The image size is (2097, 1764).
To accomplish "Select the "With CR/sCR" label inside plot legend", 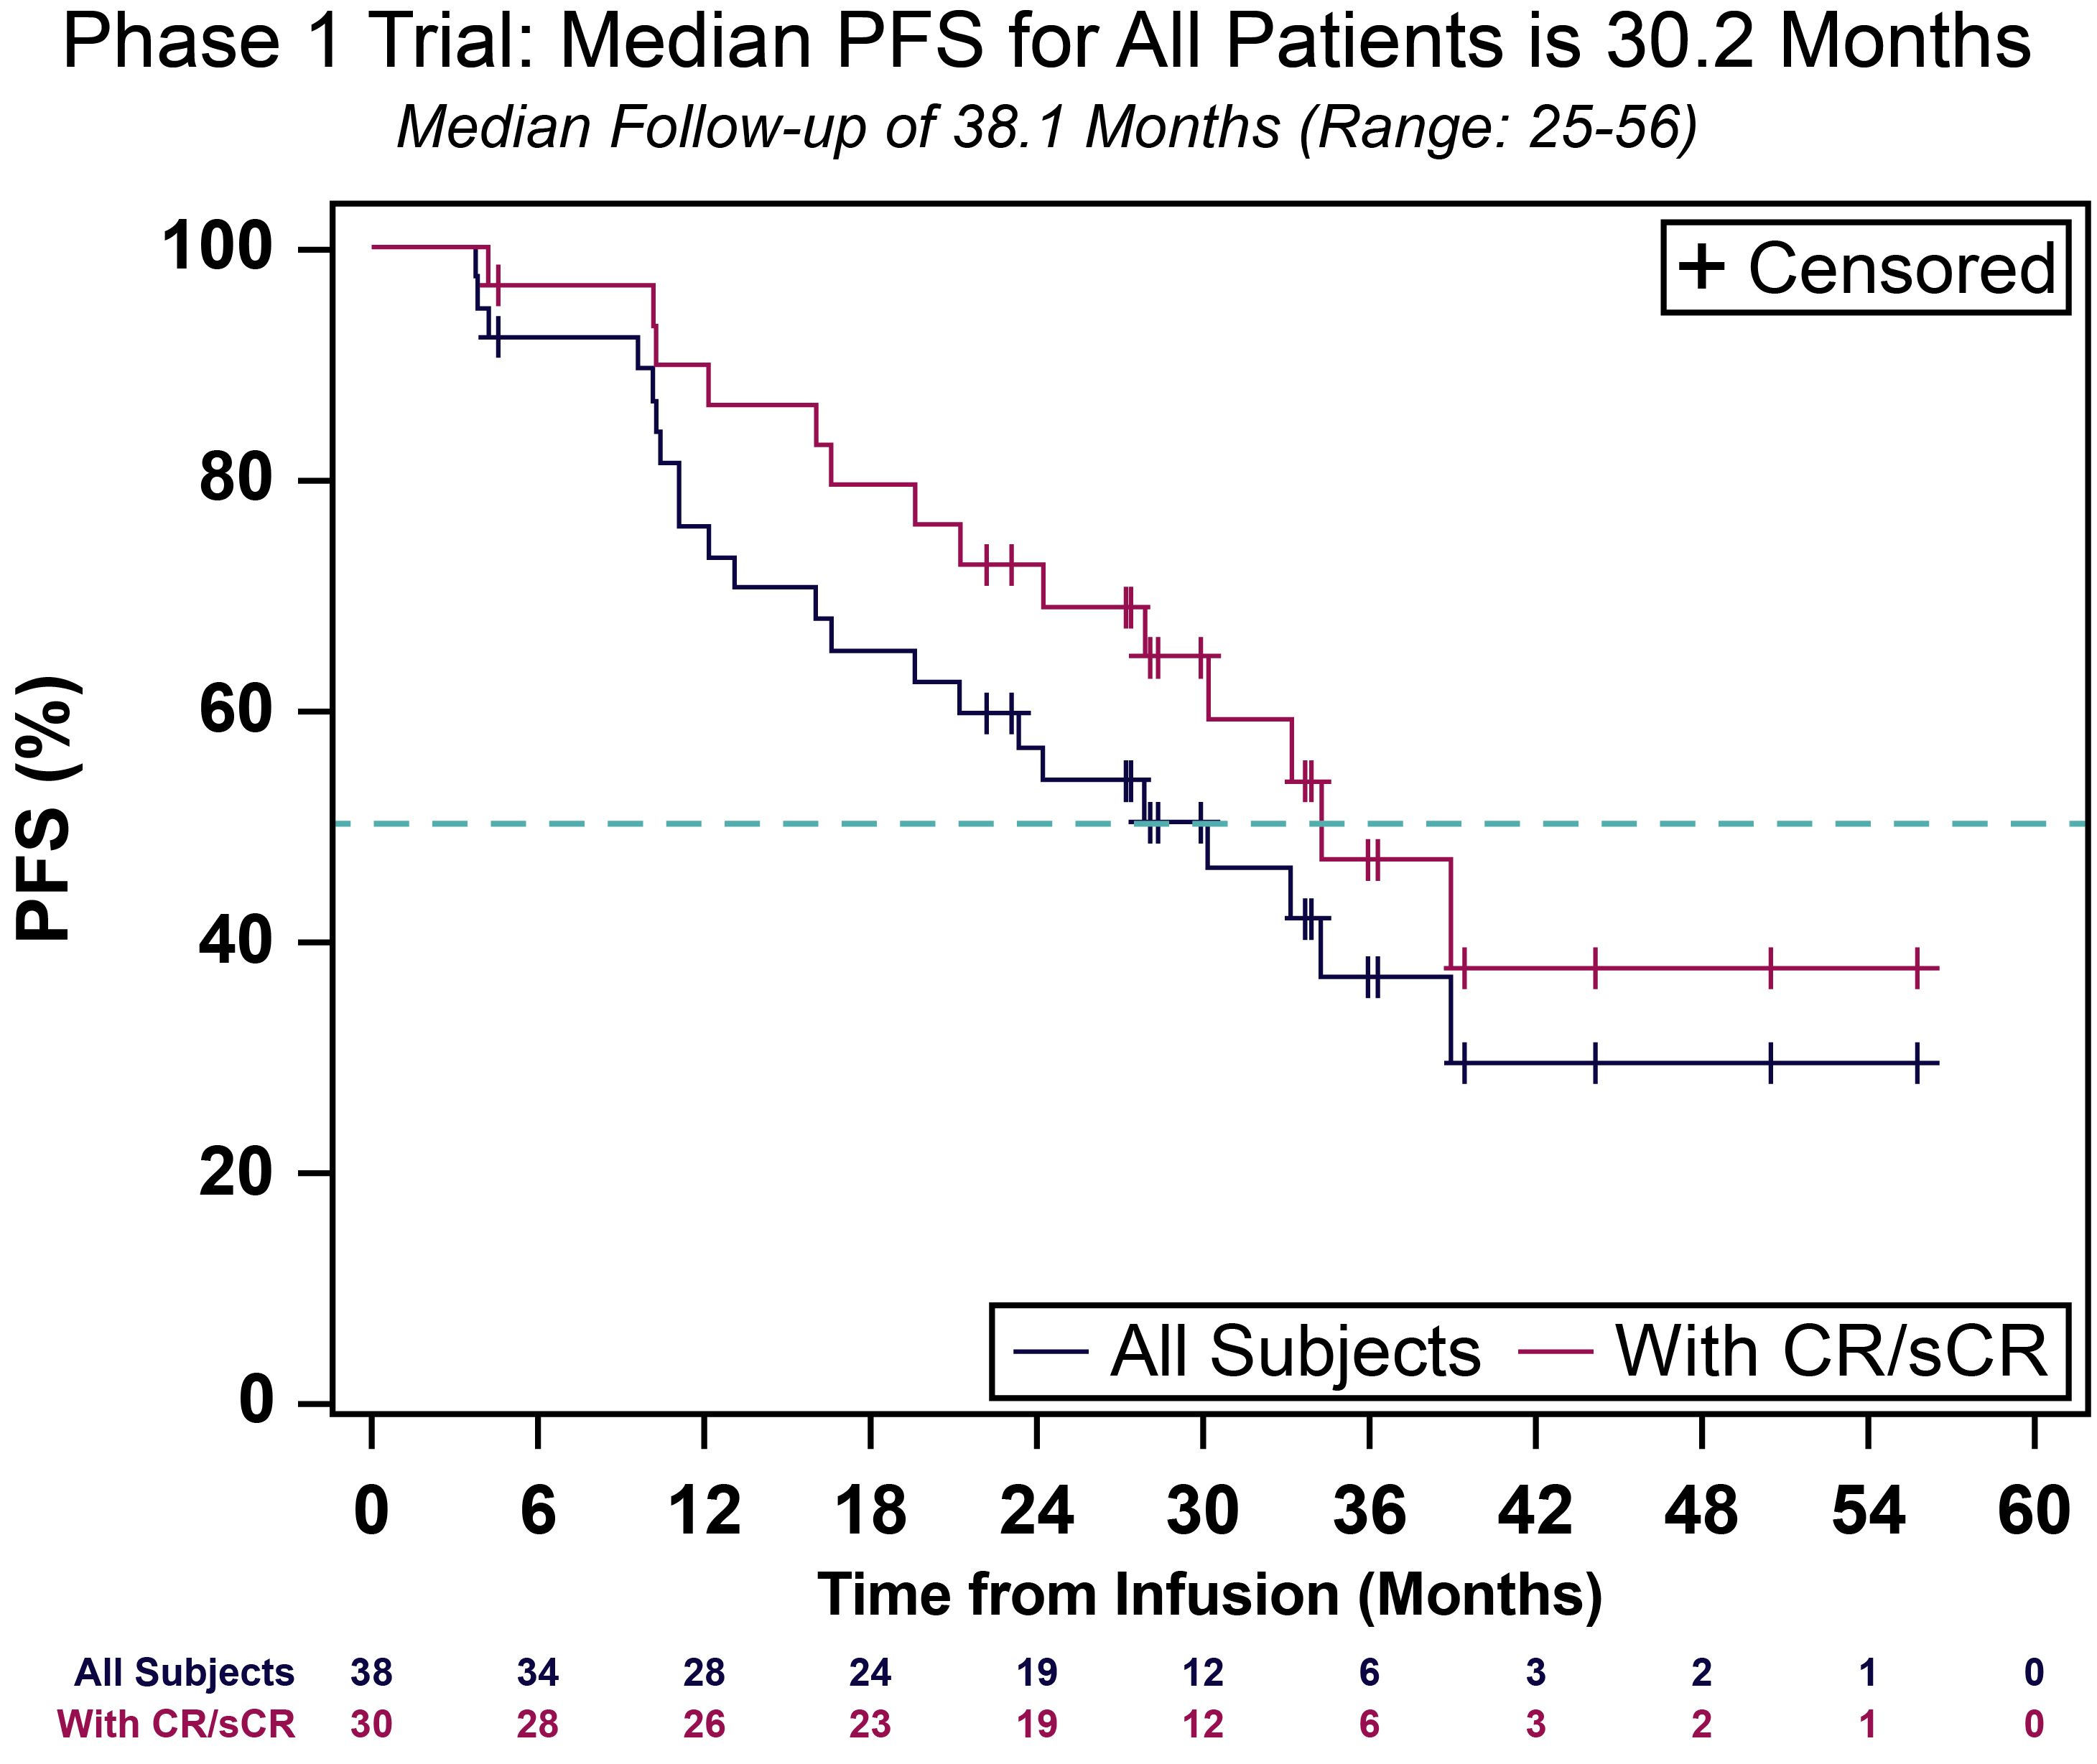I will 1831,1352.
